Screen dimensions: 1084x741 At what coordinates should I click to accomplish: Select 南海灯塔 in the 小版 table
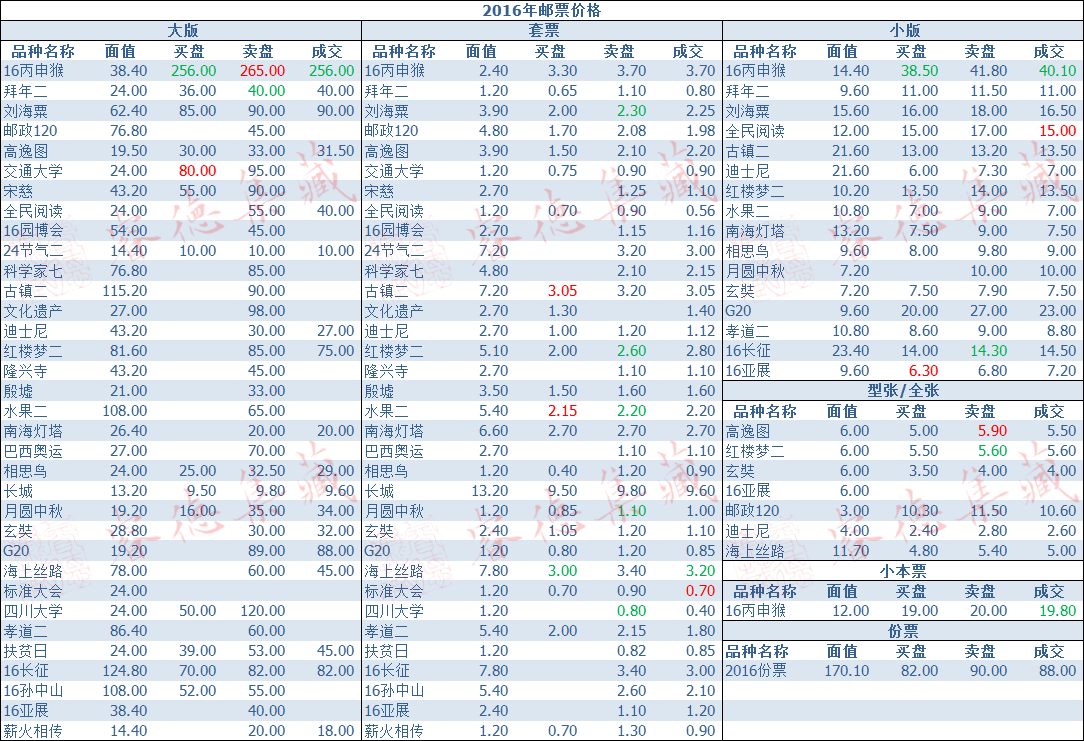755,231
